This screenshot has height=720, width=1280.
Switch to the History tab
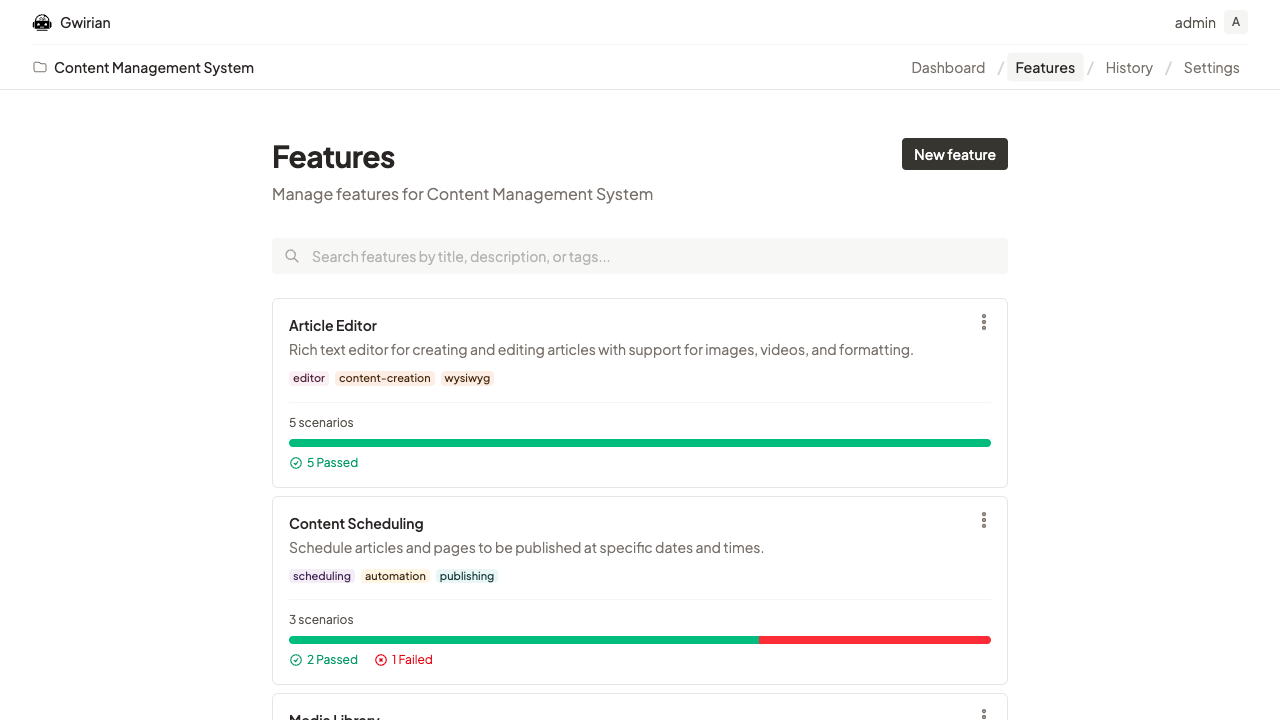click(x=1129, y=68)
